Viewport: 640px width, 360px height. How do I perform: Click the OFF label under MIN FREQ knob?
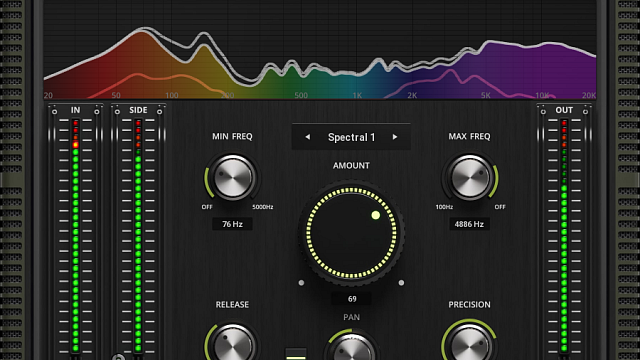(207, 207)
